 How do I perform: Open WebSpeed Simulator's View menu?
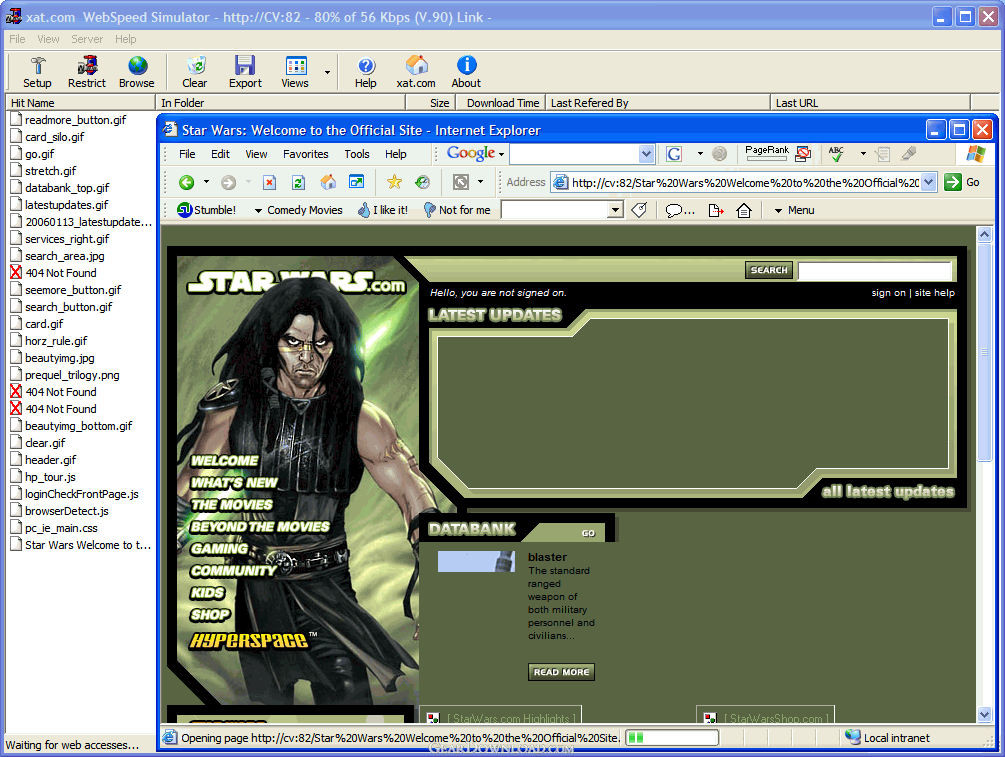49,39
